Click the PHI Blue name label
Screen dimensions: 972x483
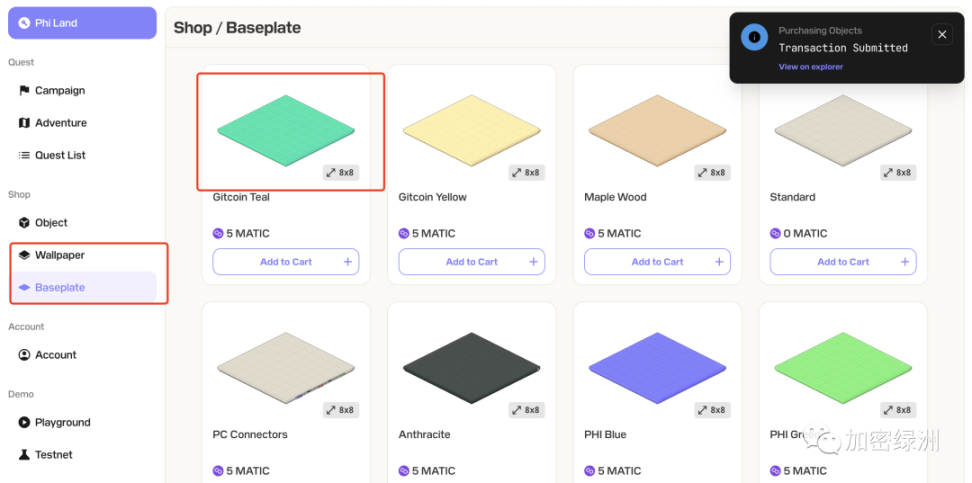(605, 435)
